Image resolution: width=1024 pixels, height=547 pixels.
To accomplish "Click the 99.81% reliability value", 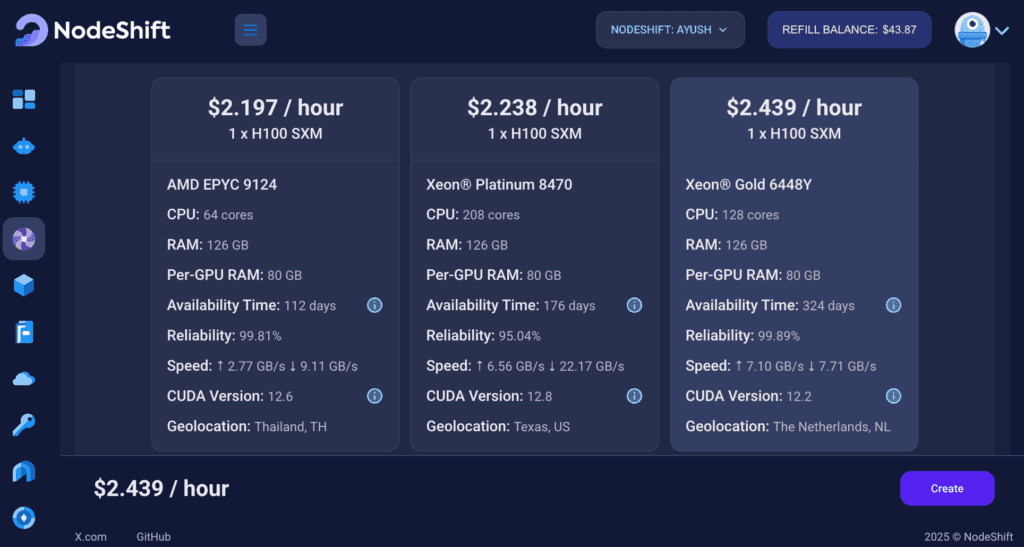I will coord(260,336).
